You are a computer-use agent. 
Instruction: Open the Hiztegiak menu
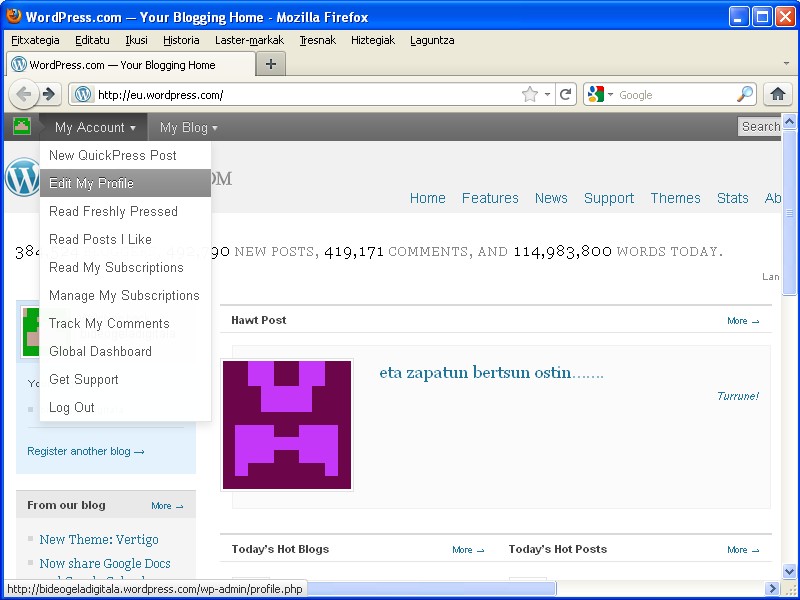[x=372, y=40]
